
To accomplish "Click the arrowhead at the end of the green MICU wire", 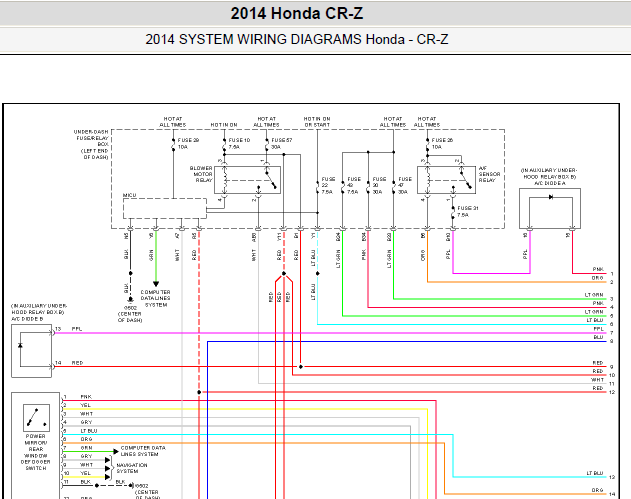I will click(156, 284).
